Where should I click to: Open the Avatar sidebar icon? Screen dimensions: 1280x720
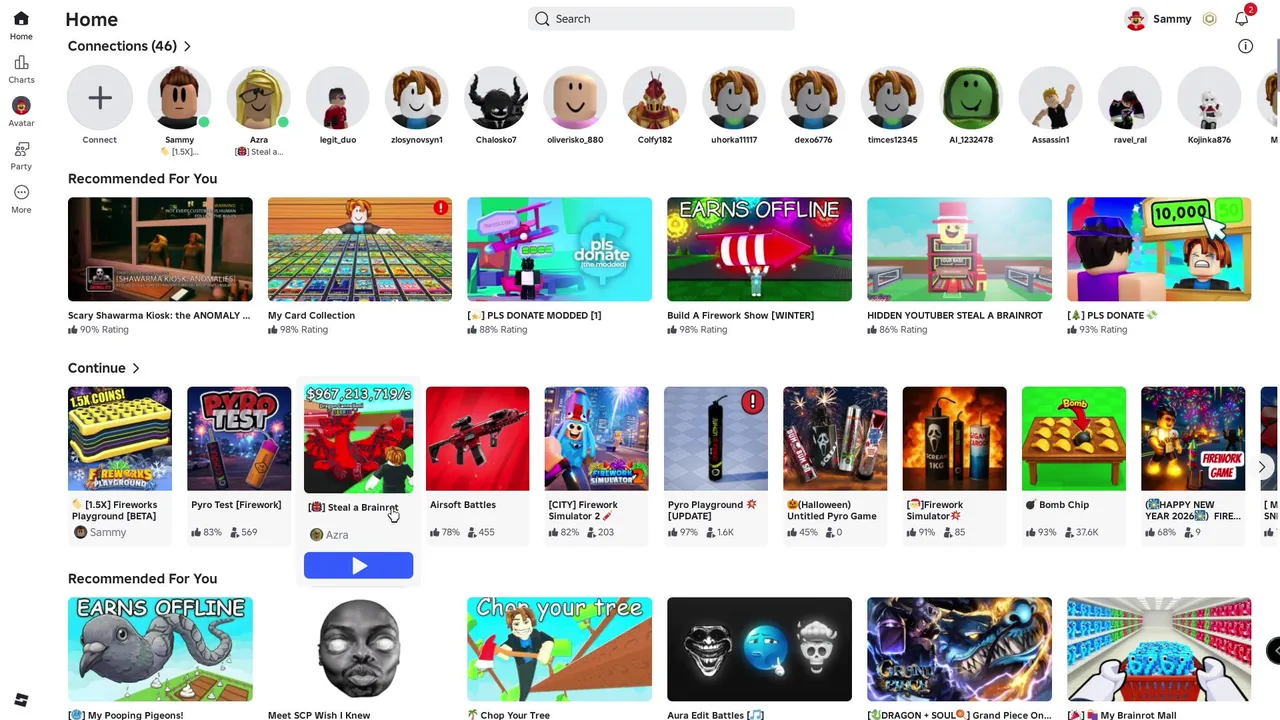(21, 112)
